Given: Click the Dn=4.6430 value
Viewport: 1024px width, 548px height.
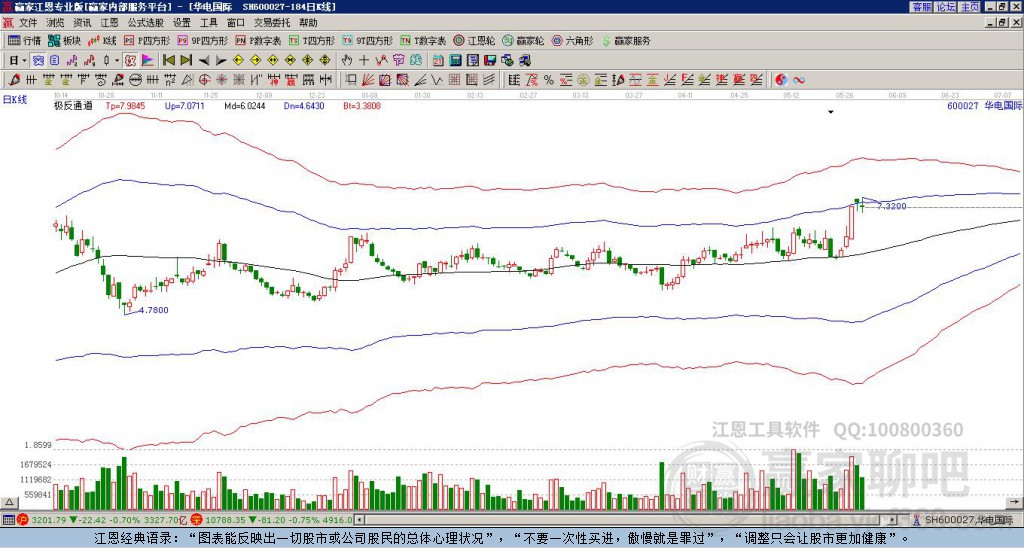Looking at the screenshot, I should [304, 105].
